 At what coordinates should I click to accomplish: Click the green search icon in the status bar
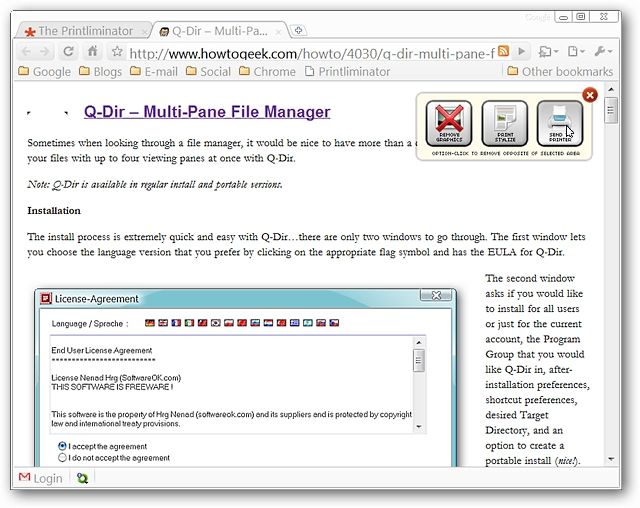pyautogui.click(x=82, y=478)
